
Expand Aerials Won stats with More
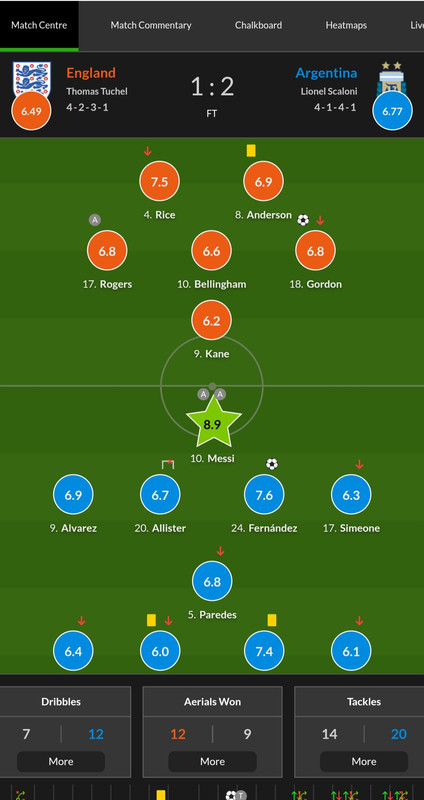coord(212,761)
